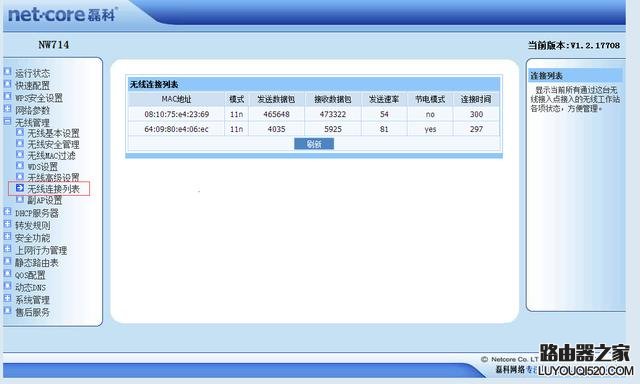Click the icon beside 无线基本设置
This screenshot has height=384, width=640.
[20, 132]
